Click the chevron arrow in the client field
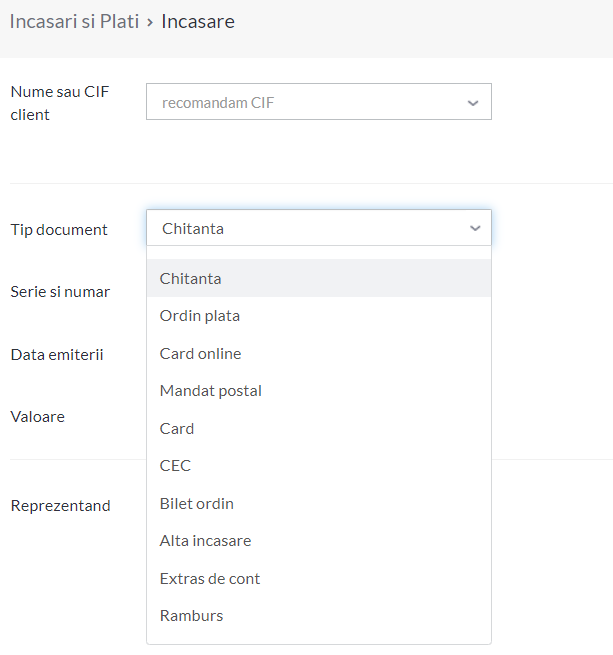This screenshot has width=613, height=655. point(473,103)
